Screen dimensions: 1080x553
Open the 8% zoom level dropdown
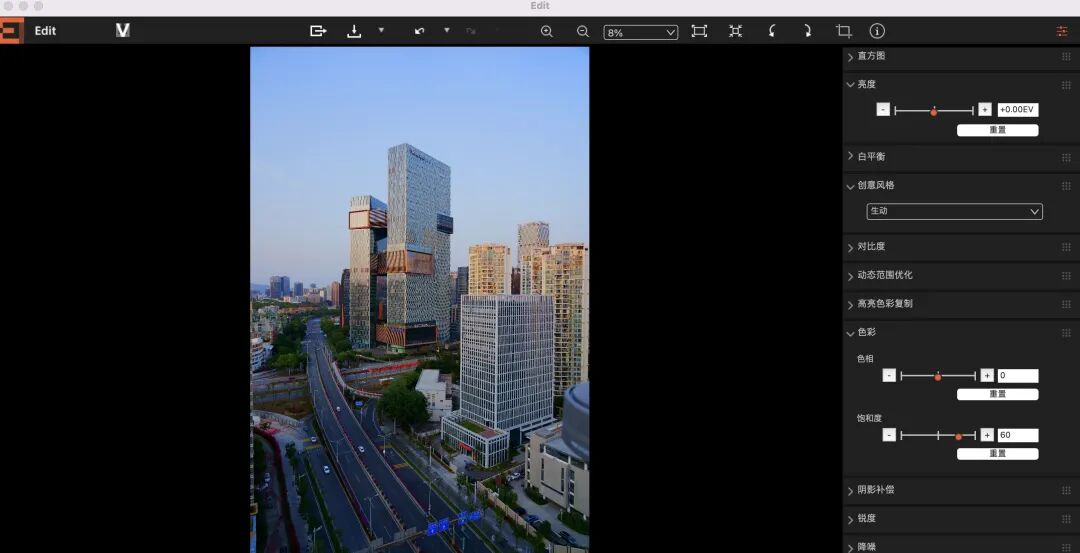coord(641,32)
